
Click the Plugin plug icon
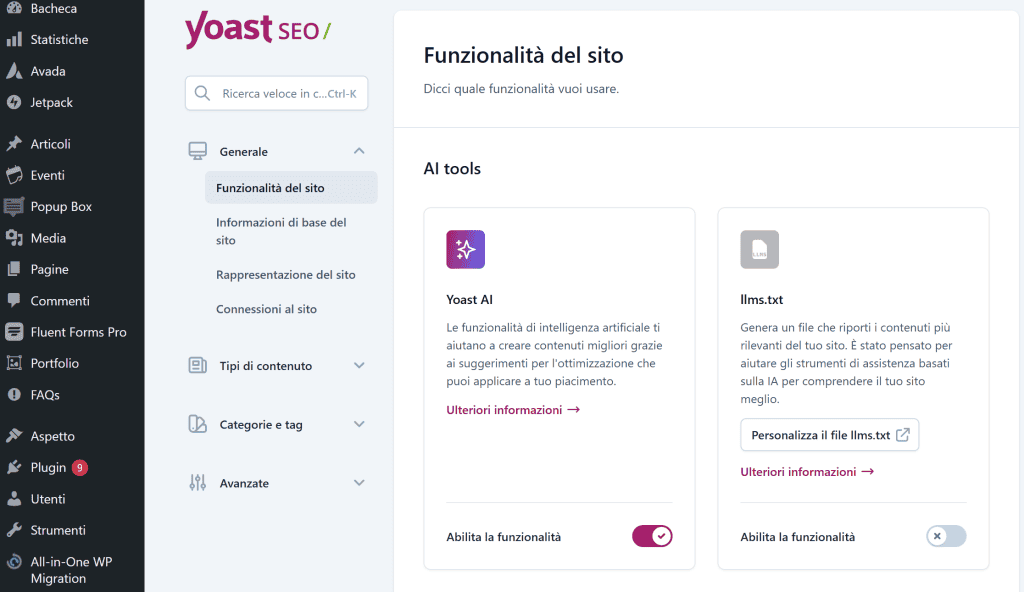click(x=14, y=467)
